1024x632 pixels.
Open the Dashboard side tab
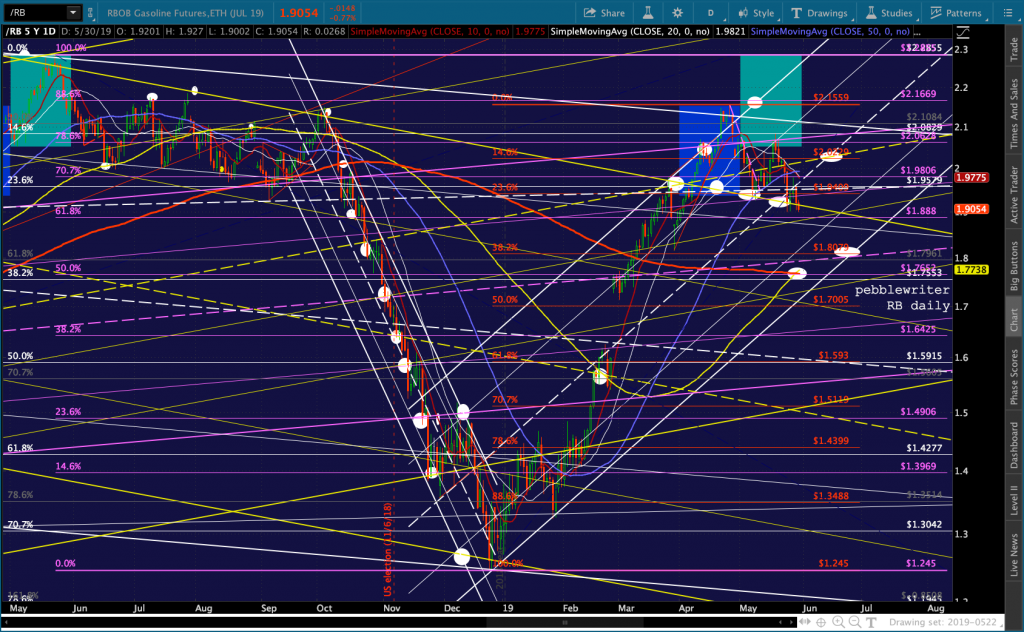[1014, 445]
